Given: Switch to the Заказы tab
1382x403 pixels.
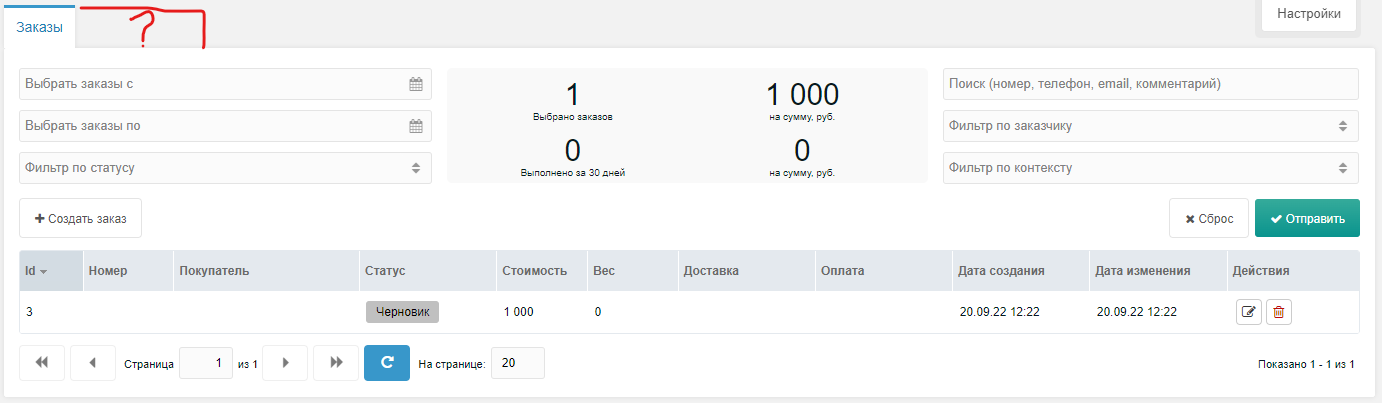Looking at the screenshot, I should (x=40, y=28).
